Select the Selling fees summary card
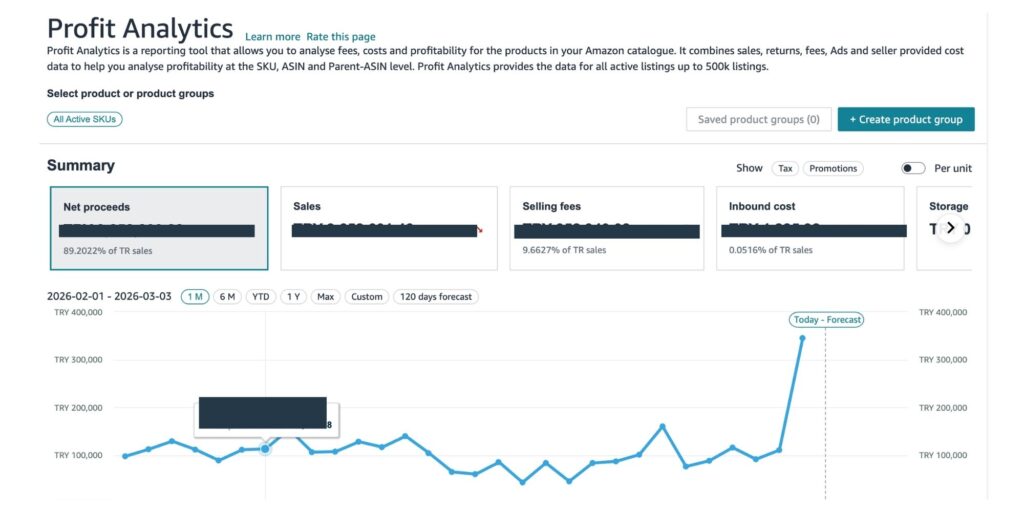The image size is (1024, 512). 607,228
